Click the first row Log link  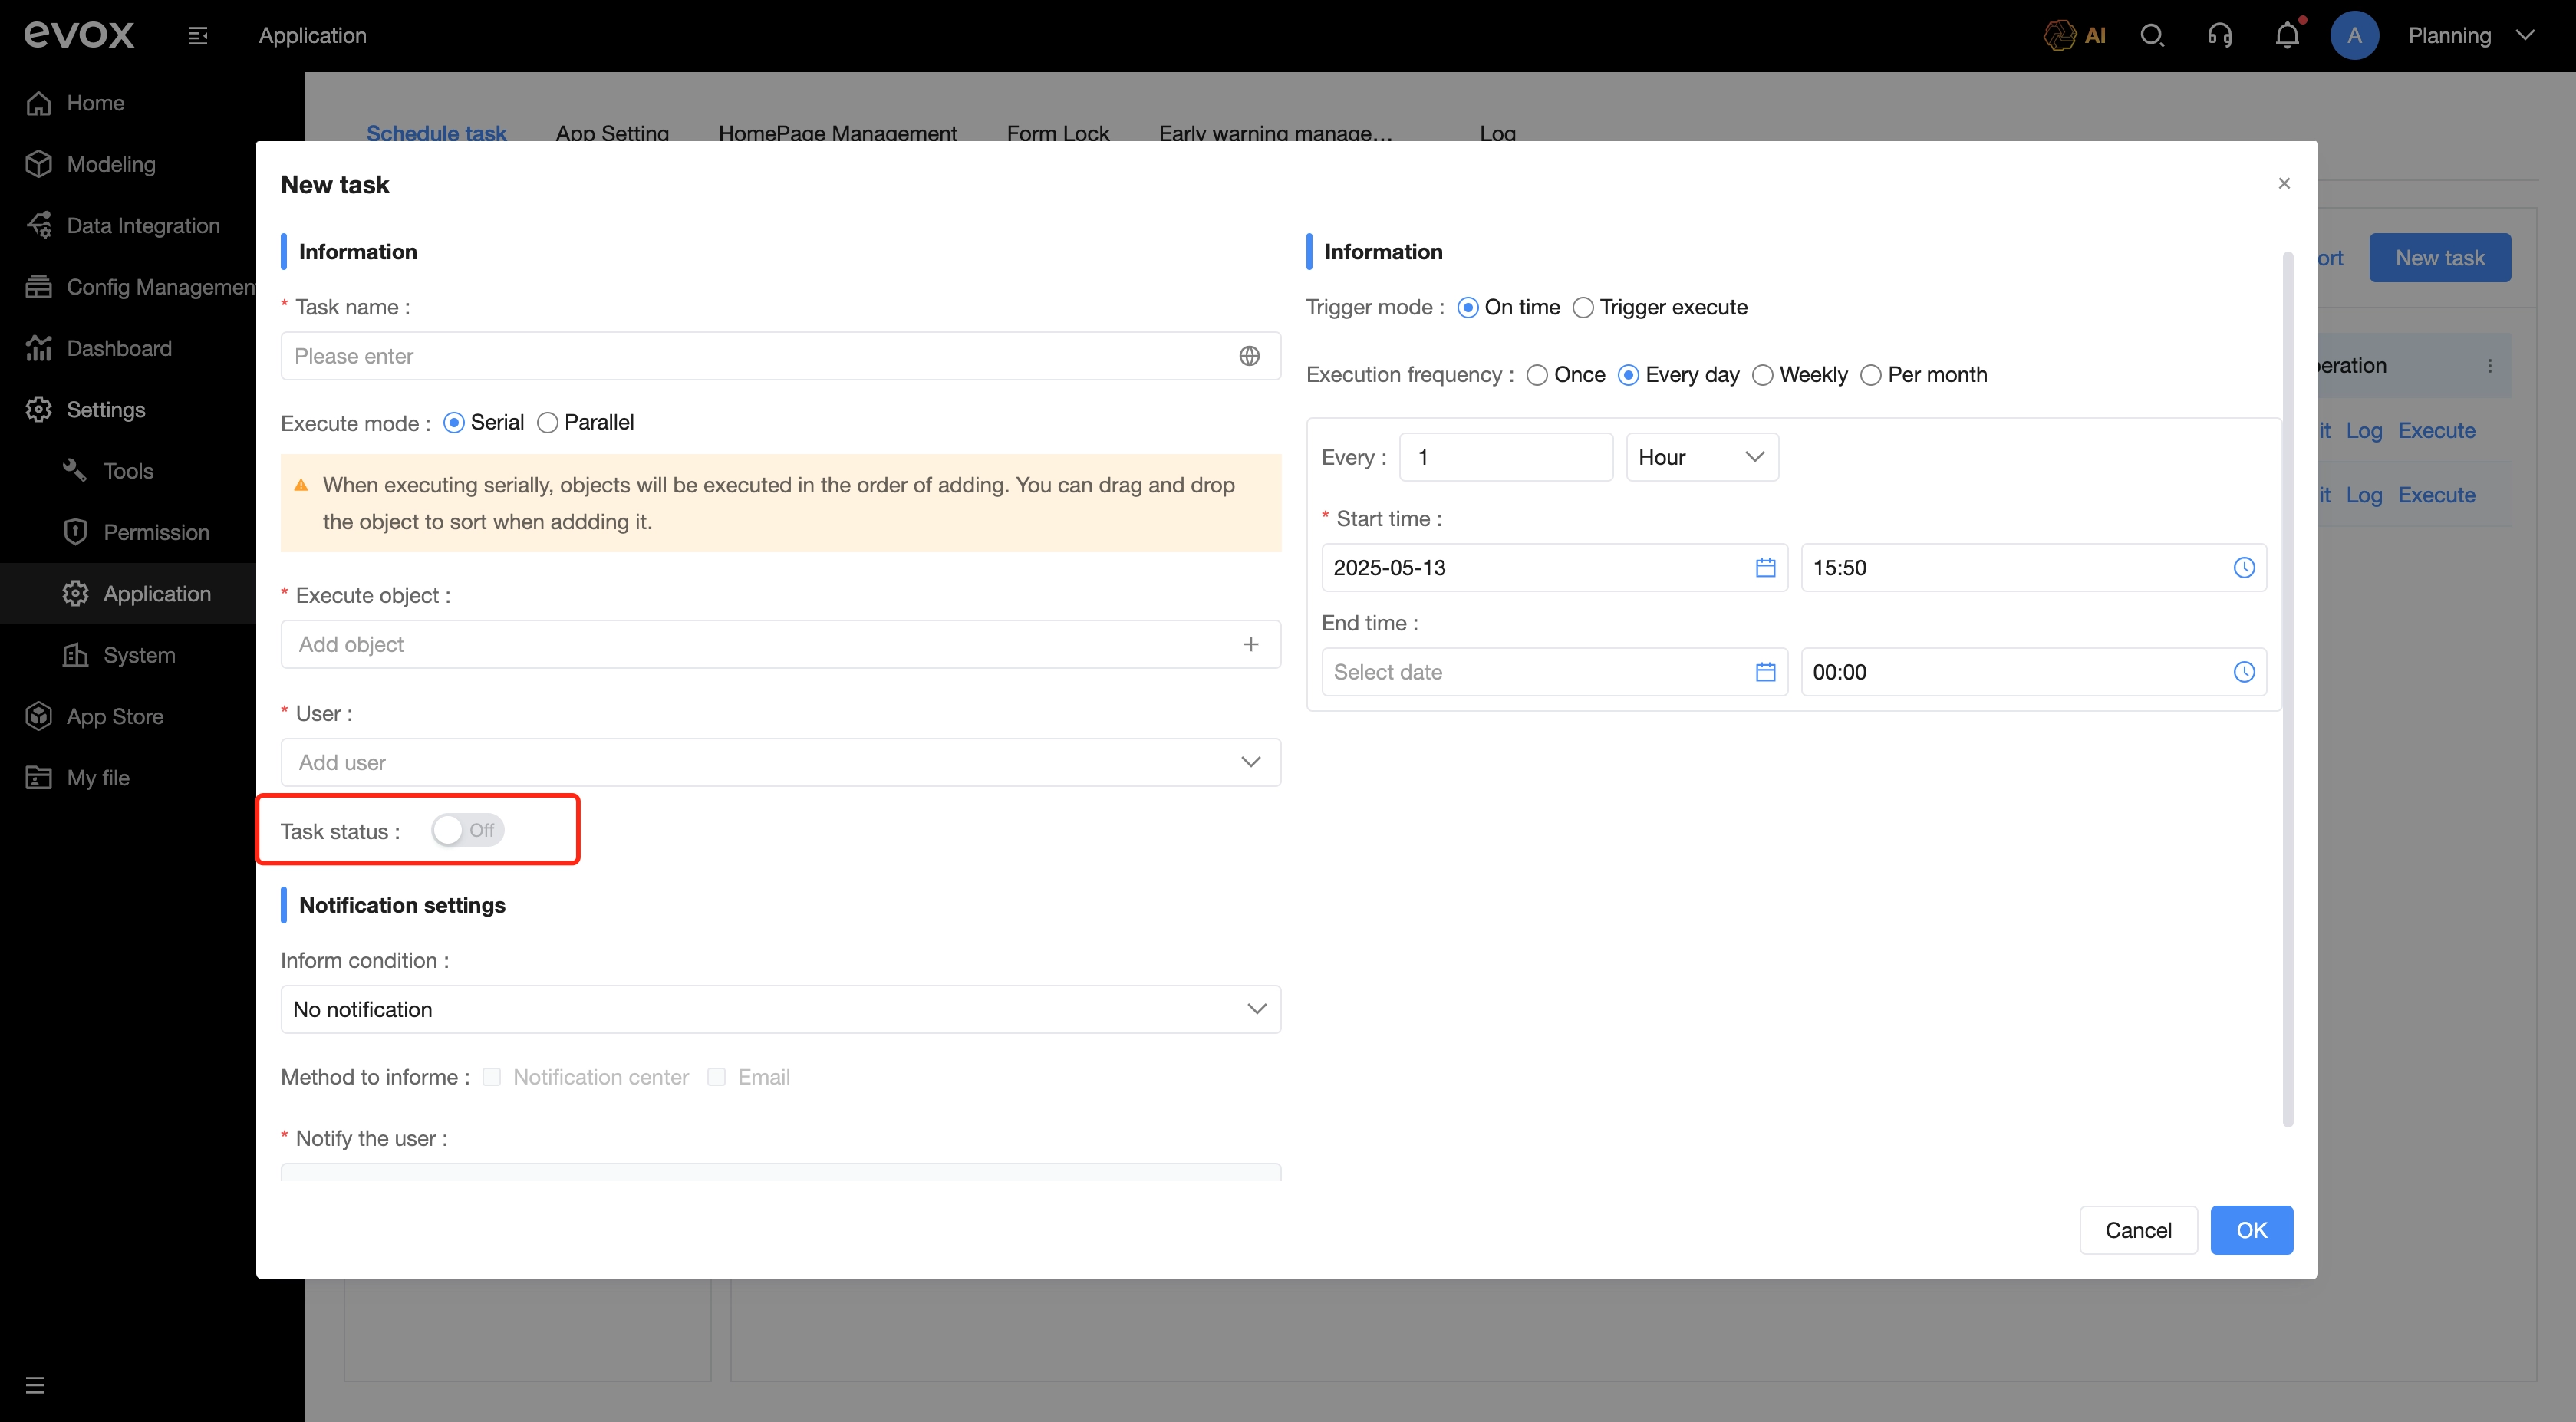pos(2363,431)
